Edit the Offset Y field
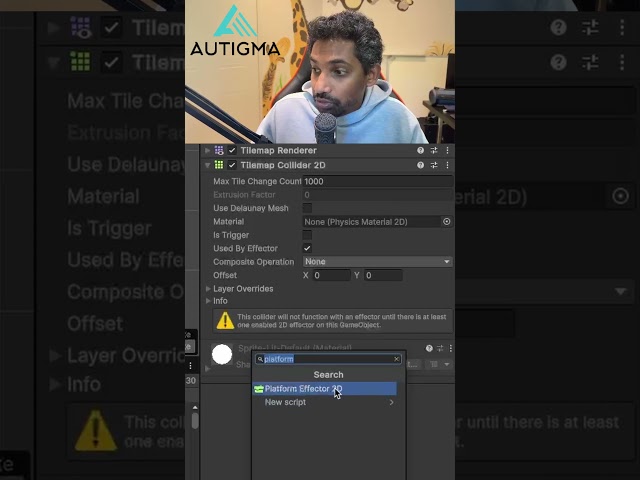 (384, 276)
